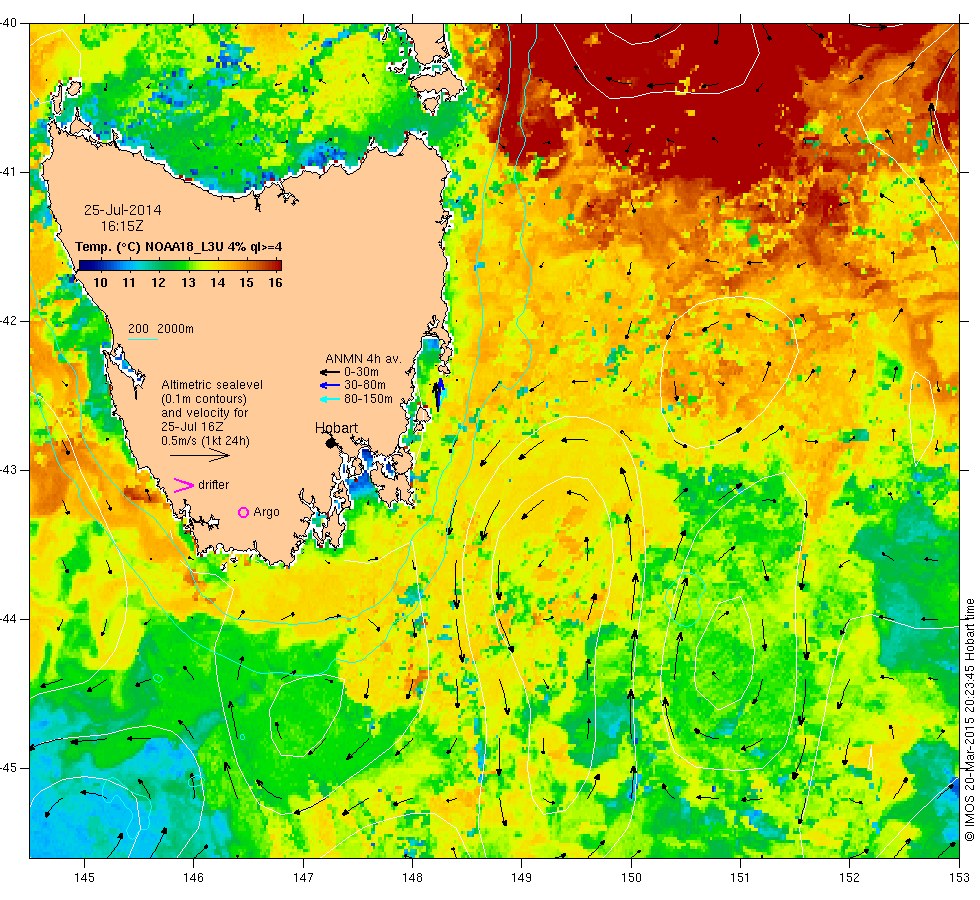Click the Hobart city label
980x900 pixels.
pyautogui.click(x=336, y=428)
